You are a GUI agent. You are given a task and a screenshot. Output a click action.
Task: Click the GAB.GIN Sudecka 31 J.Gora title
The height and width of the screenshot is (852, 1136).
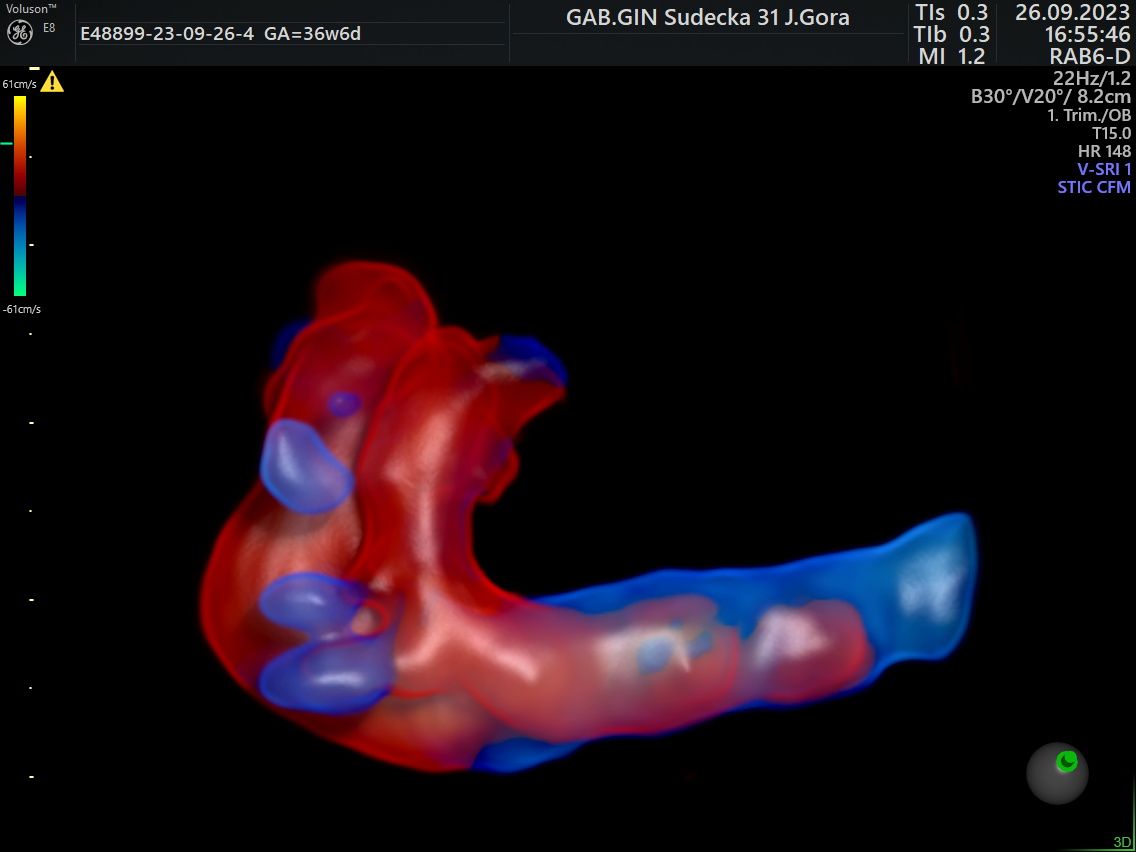[x=707, y=17]
